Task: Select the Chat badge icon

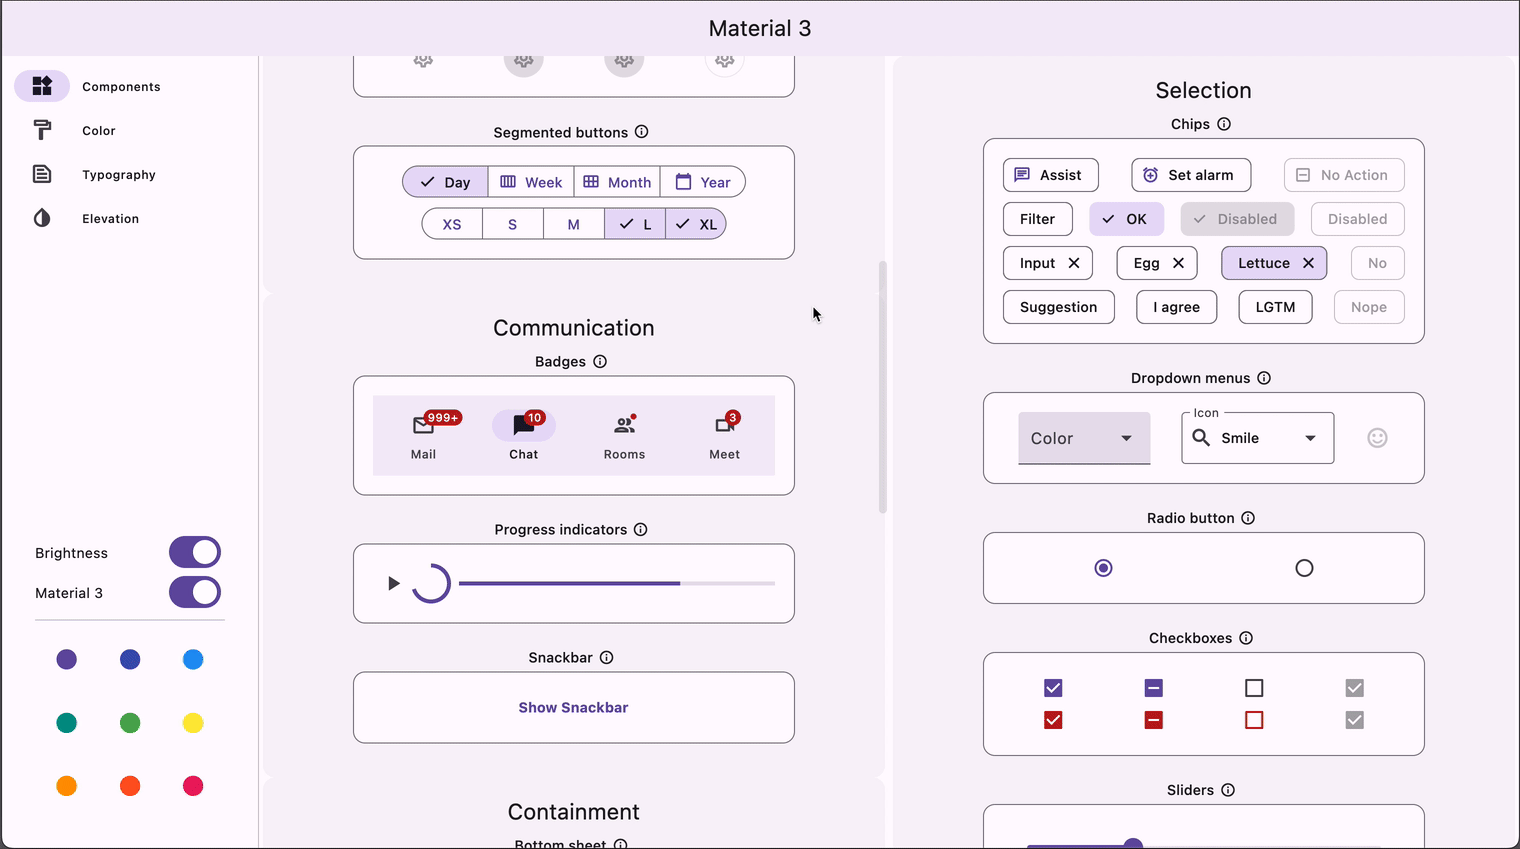Action: point(523,425)
